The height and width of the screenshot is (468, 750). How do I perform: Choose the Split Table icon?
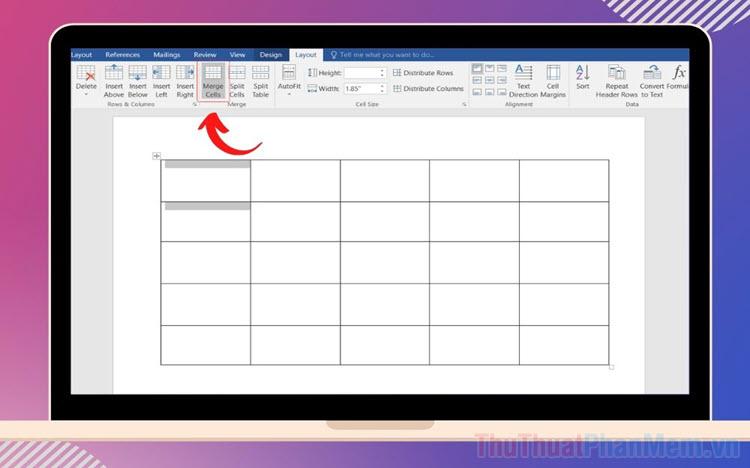coord(260,81)
